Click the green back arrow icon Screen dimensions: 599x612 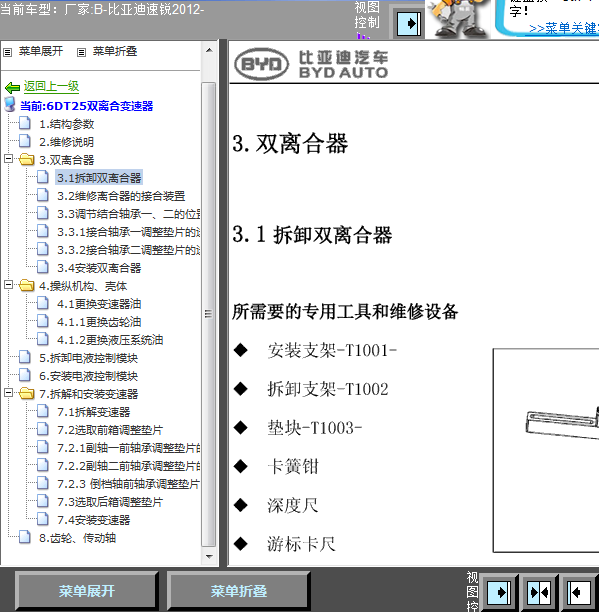click(12, 87)
